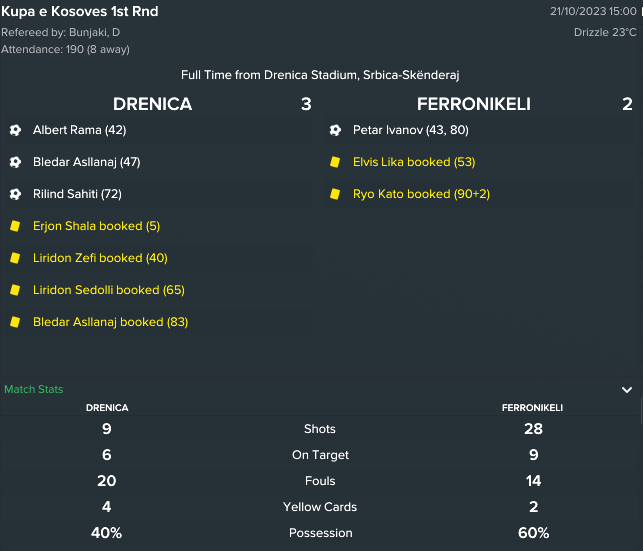The height and width of the screenshot is (551, 643).
Task: Click goal icon beside Albert Rama
Action: [15, 130]
